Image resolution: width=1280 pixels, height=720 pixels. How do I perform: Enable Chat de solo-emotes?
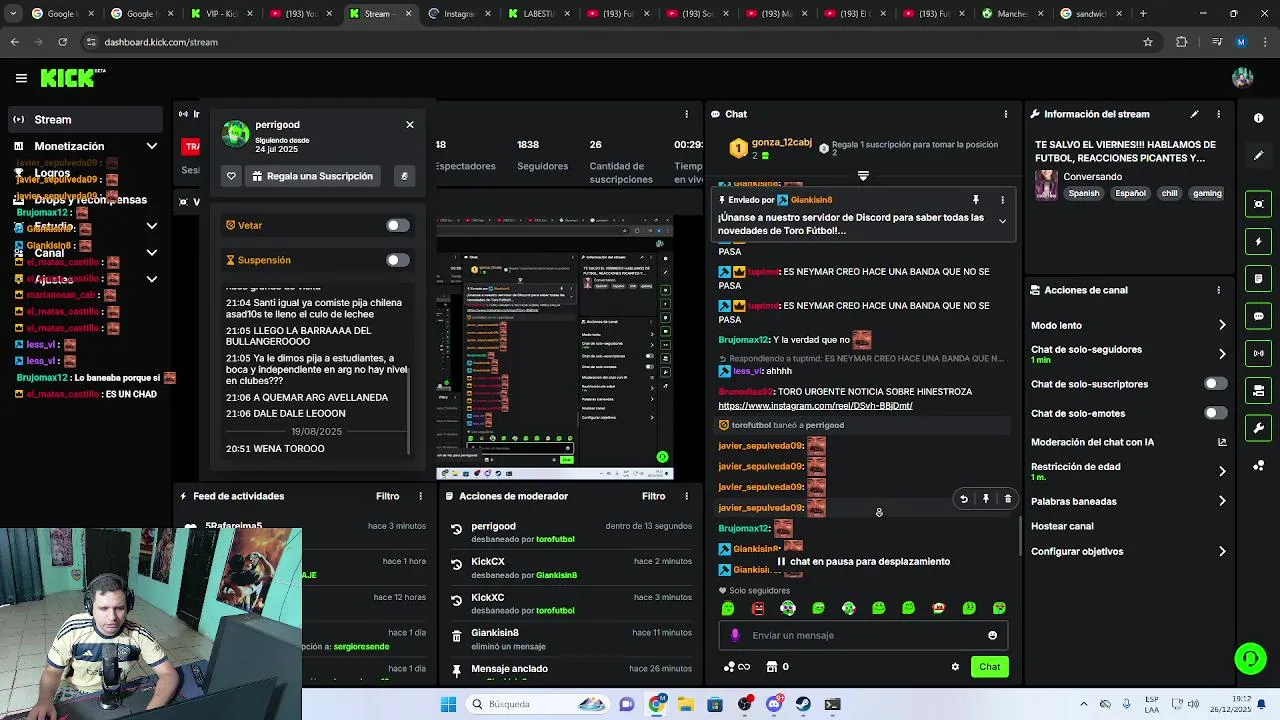[x=1215, y=413]
